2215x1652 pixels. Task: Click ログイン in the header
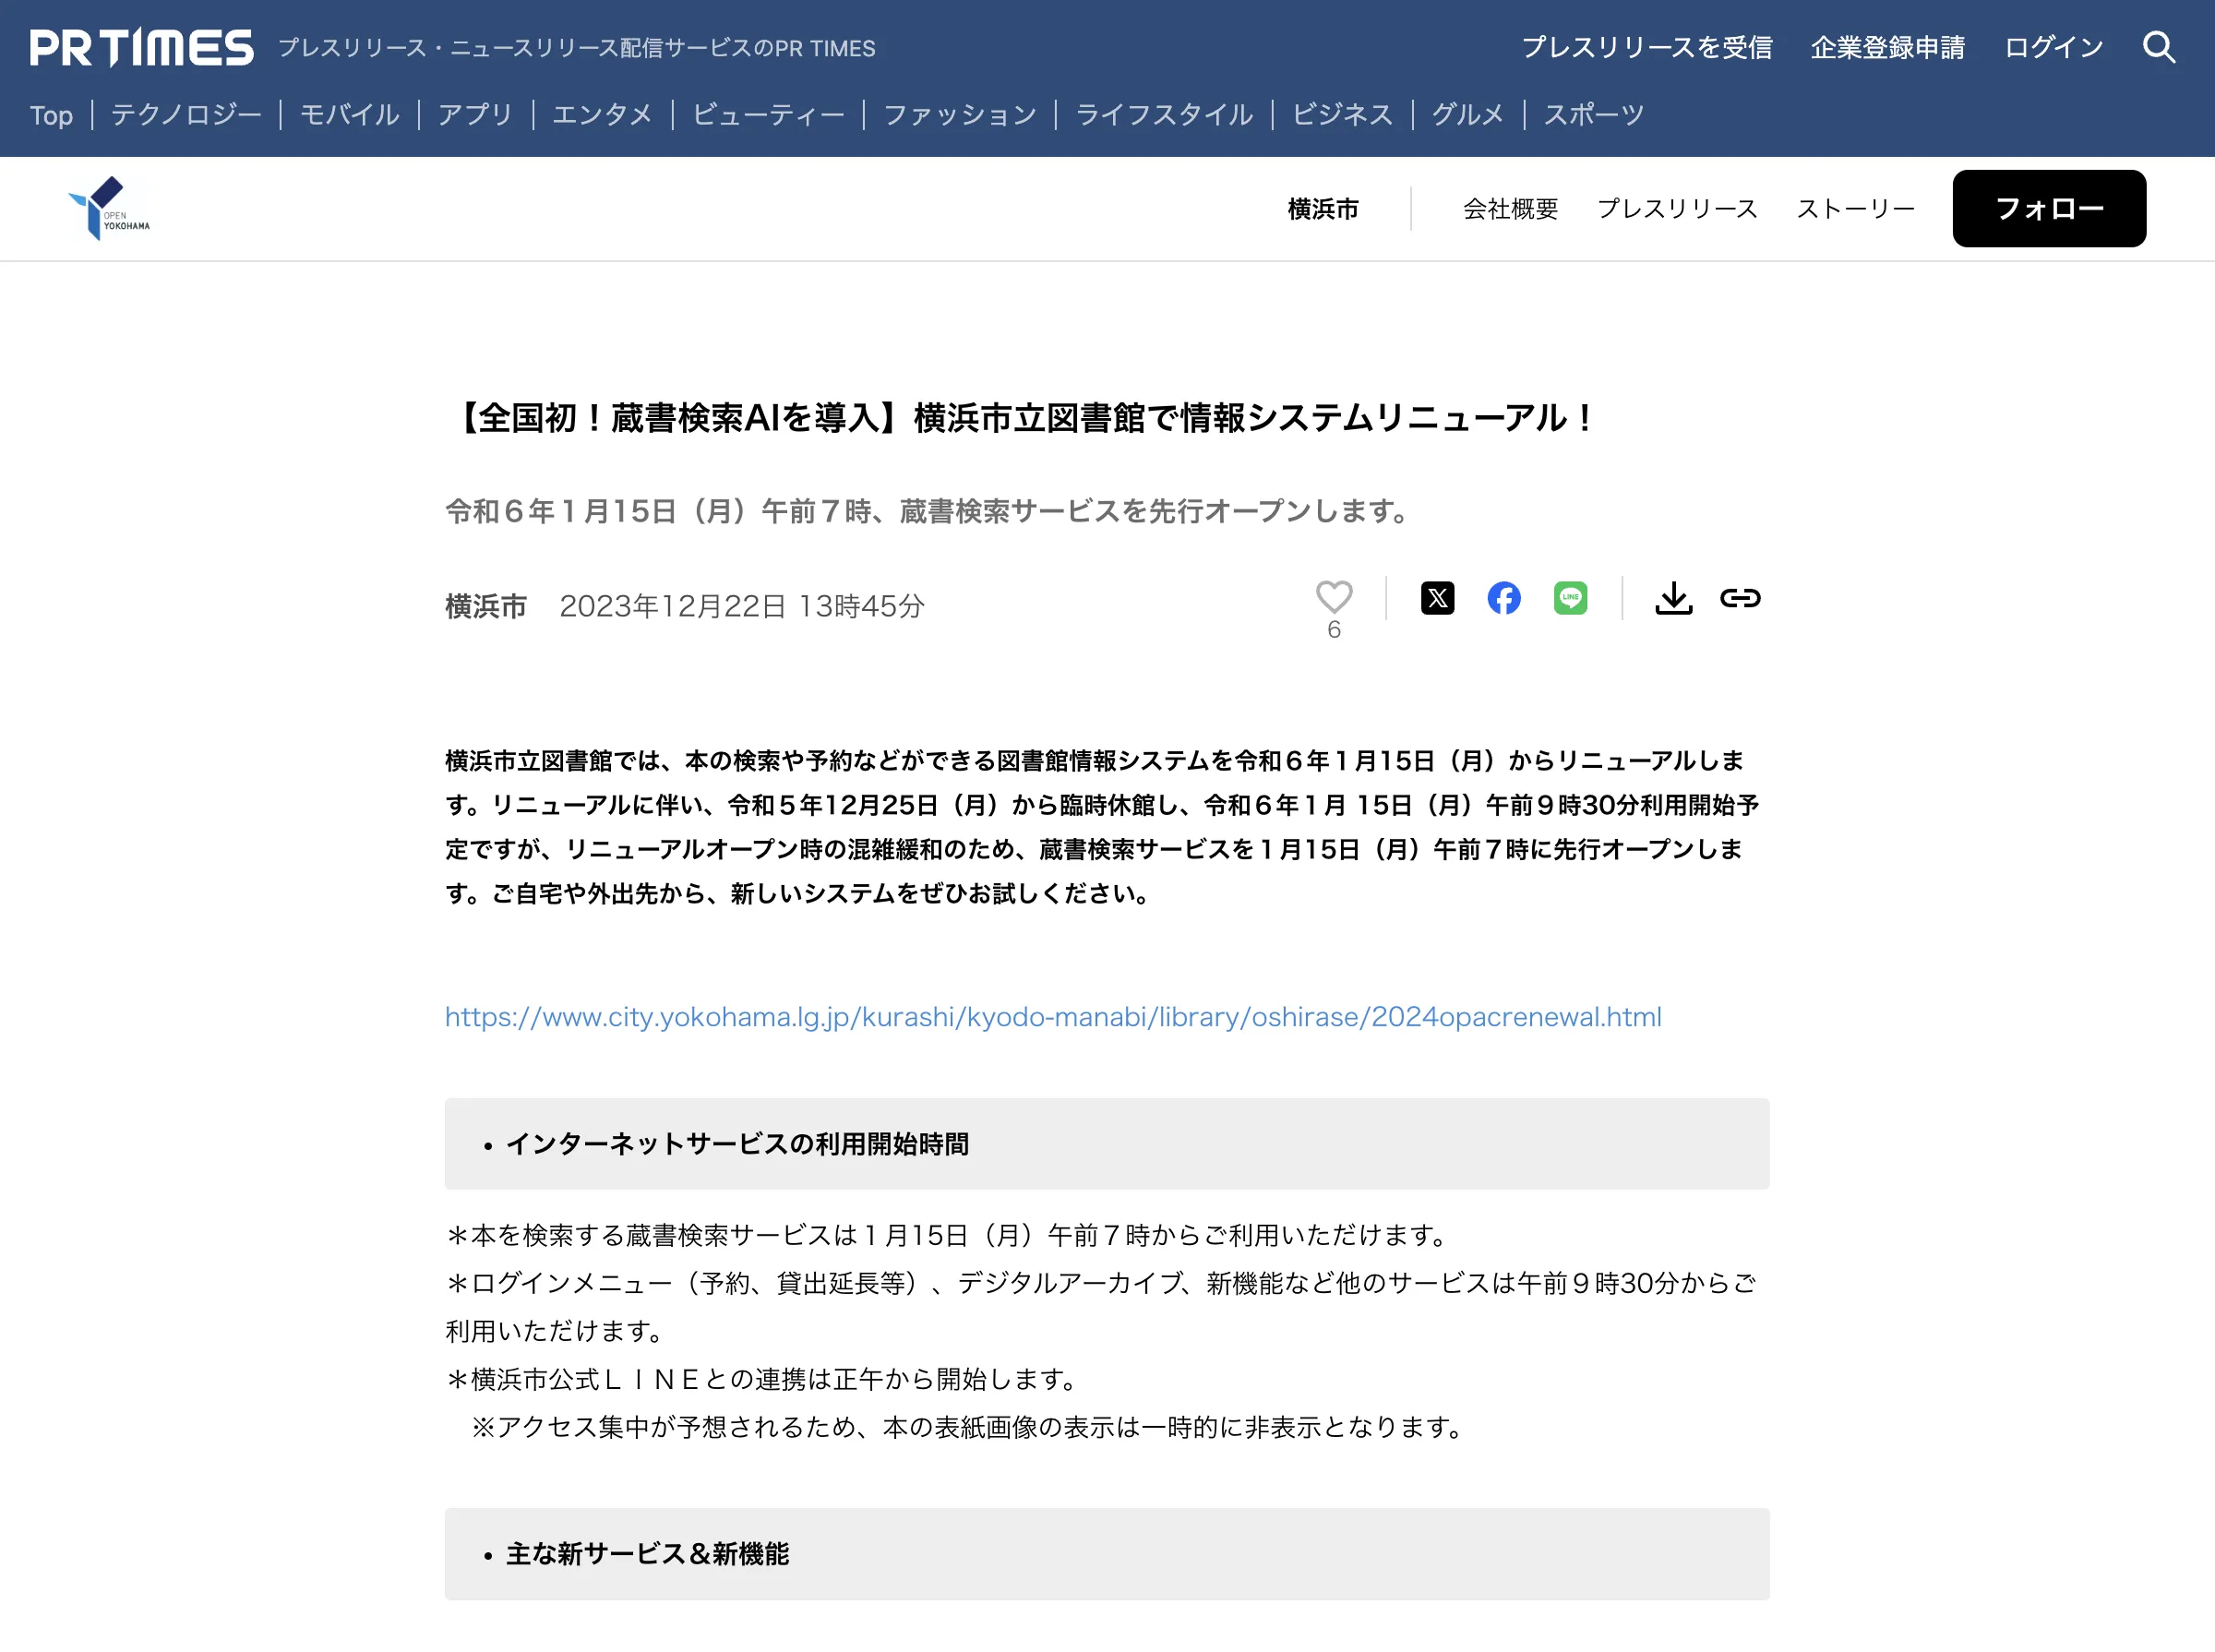point(2053,47)
